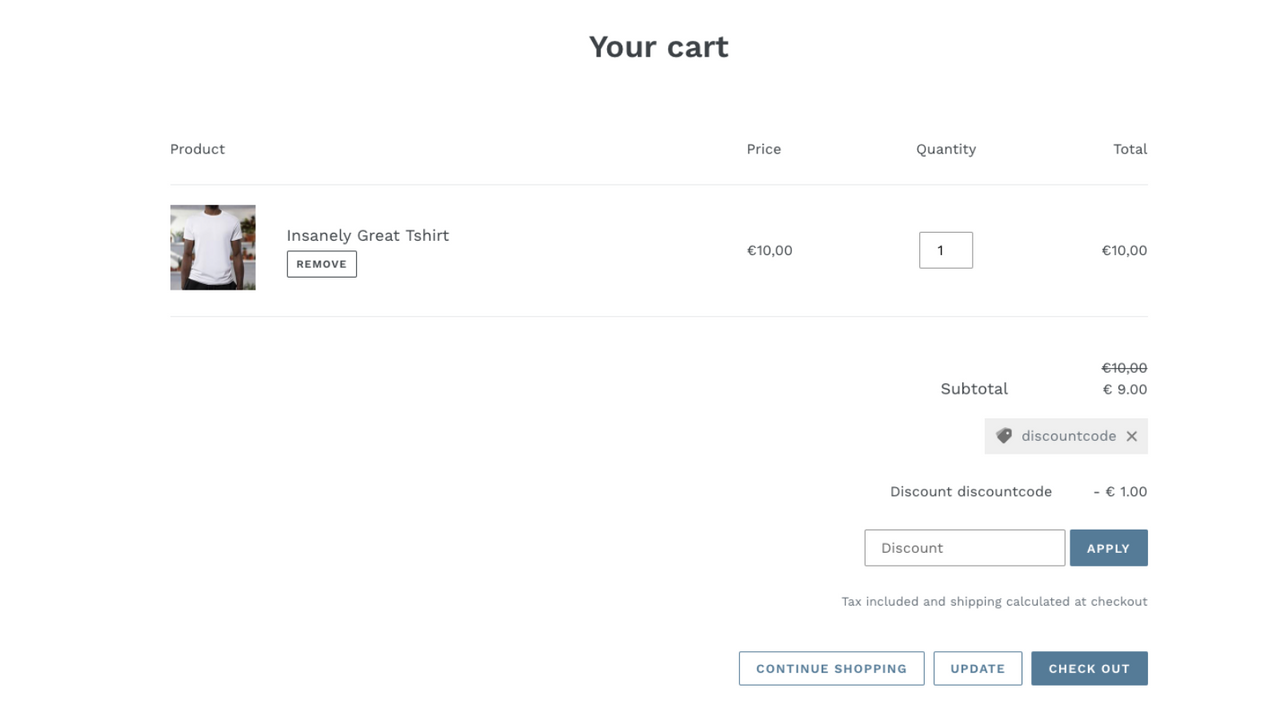The width and height of the screenshot is (1280, 720).
Task: Click the "Your cart" page heading
Action: click(x=659, y=47)
